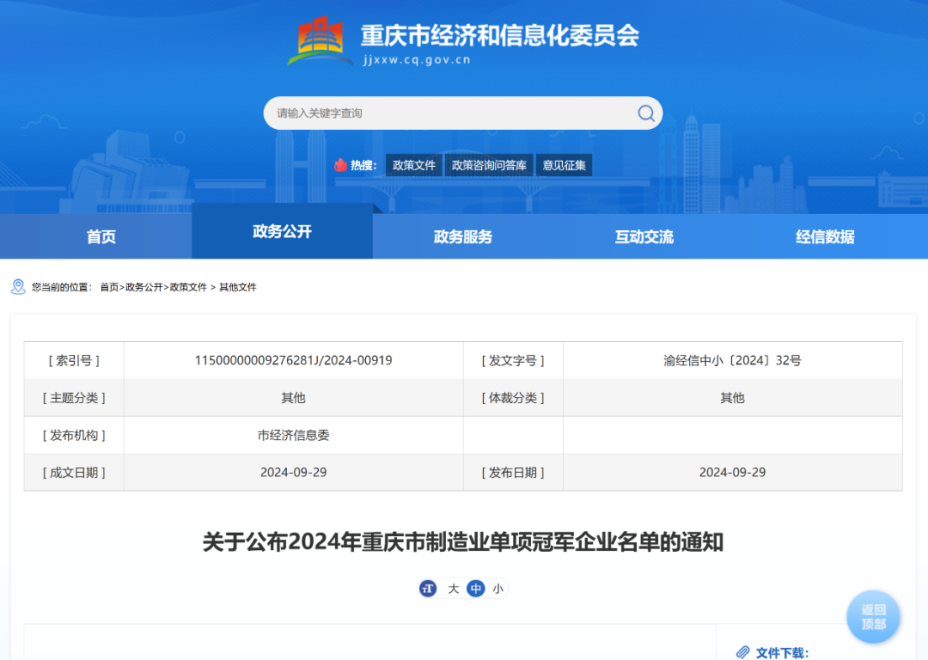Go to 政务公开 in the breadcrumb

(x=144, y=287)
